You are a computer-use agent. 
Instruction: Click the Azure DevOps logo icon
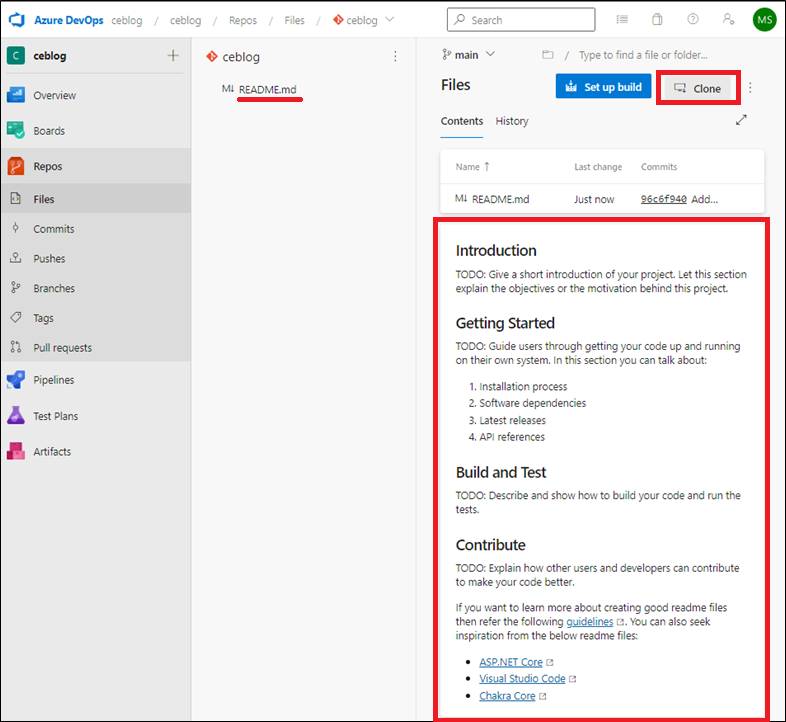pyautogui.click(x=17, y=20)
